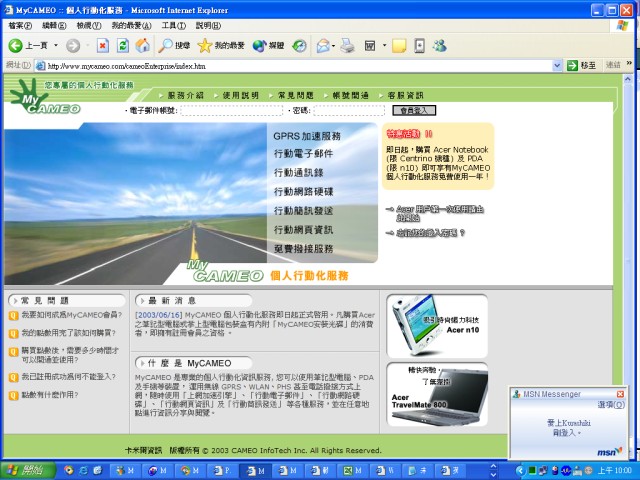
Task: Open Favorites star toolbar button
Action: click(x=221, y=45)
